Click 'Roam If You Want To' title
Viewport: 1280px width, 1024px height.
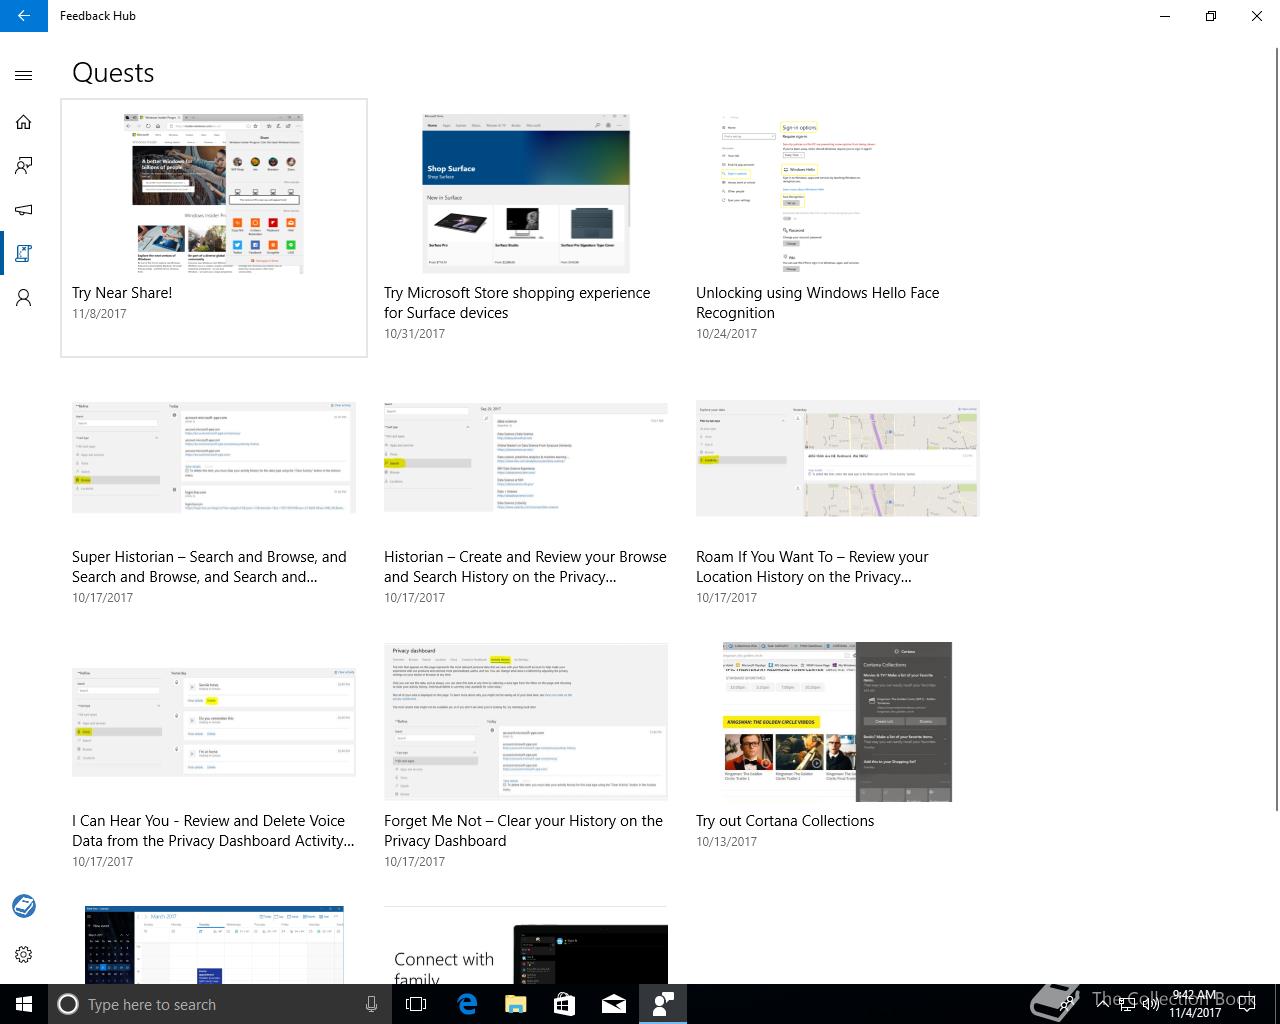pyautogui.click(x=812, y=567)
